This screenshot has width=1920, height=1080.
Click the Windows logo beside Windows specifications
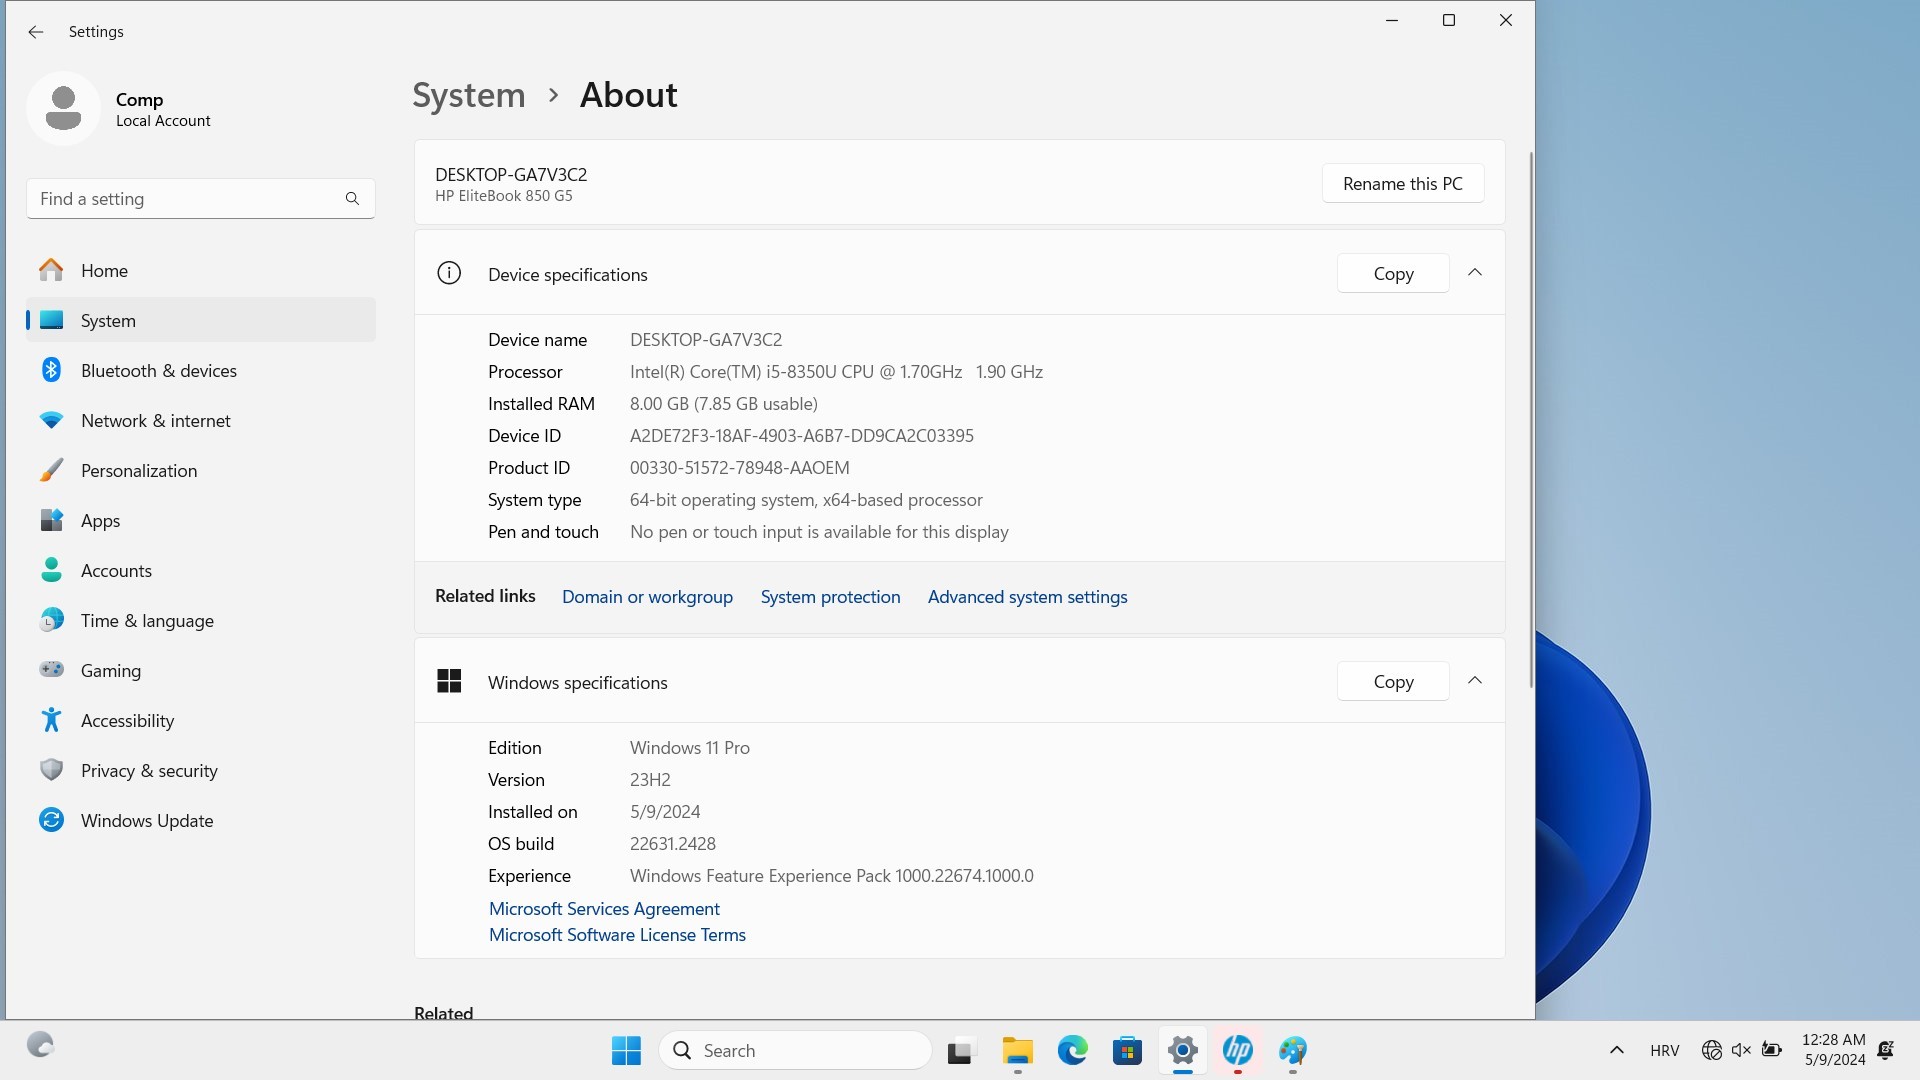pyautogui.click(x=449, y=681)
